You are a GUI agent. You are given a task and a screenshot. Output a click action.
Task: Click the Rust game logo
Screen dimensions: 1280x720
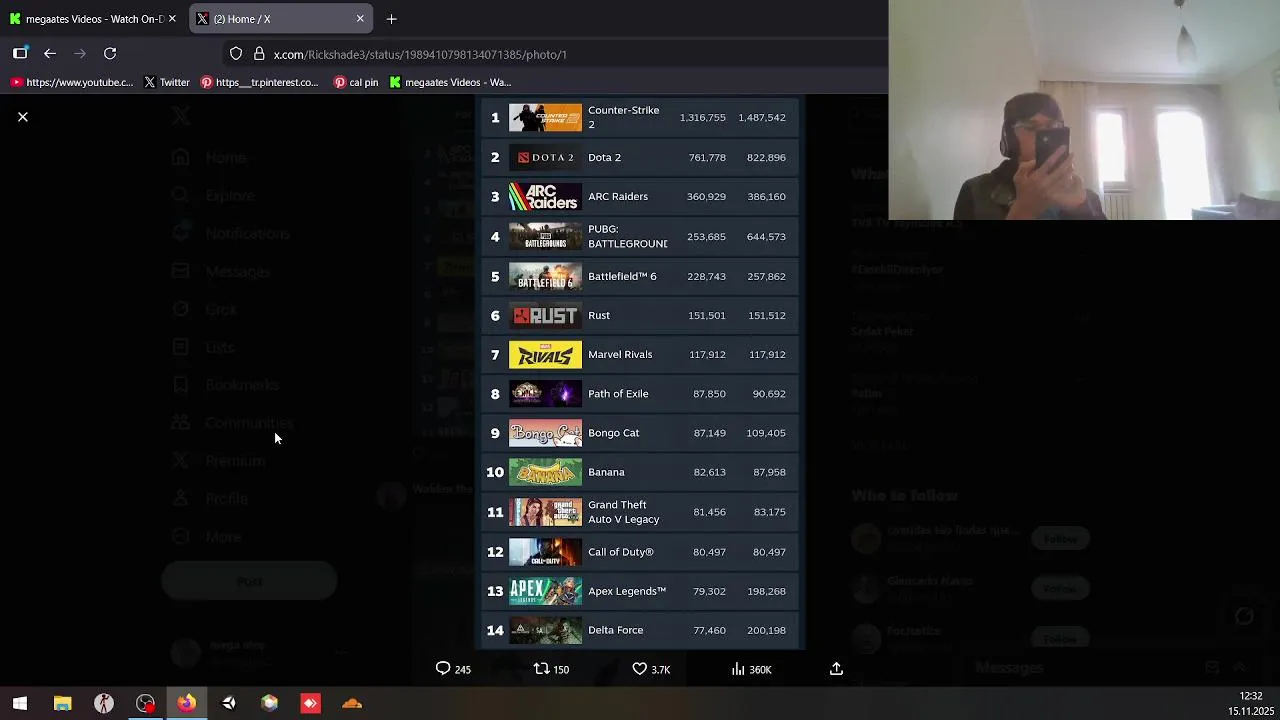coord(545,316)
